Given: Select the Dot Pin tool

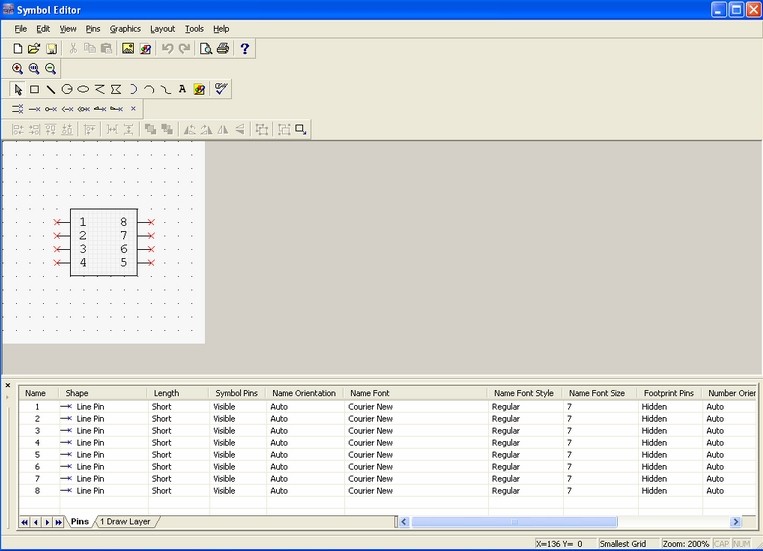Looking at the screenshot, I should pos(51,109).
